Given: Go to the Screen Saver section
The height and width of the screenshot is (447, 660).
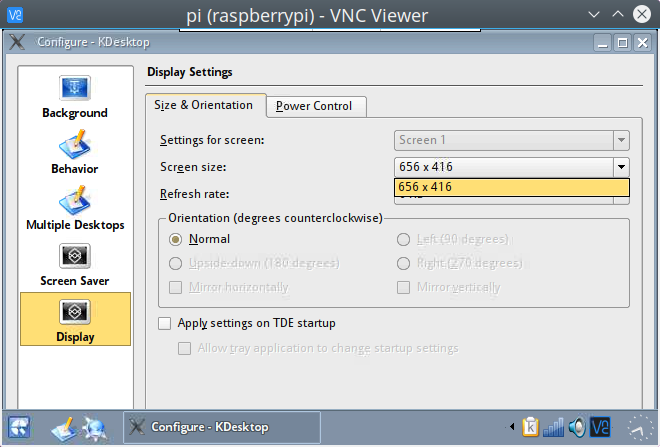Looking at the screenshot, I should pyautogui.click(x=75, y=265).
